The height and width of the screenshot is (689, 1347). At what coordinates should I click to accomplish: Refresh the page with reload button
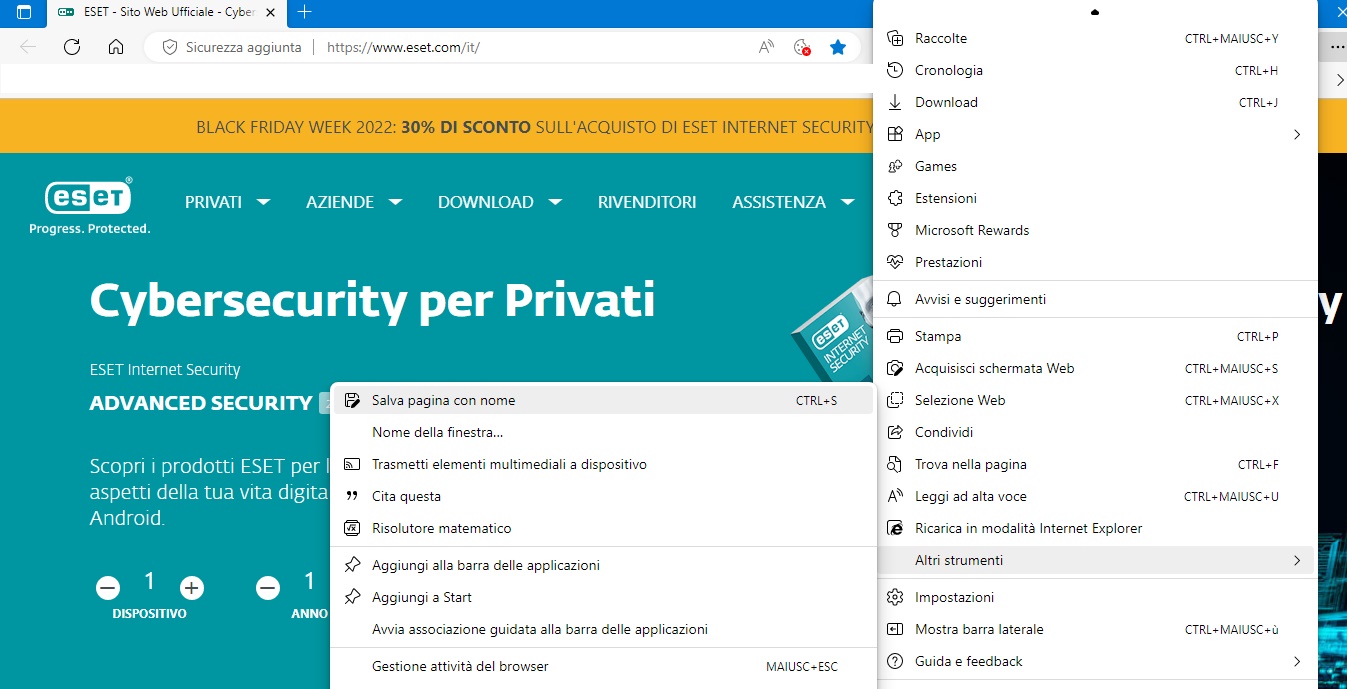click(71, 47)
